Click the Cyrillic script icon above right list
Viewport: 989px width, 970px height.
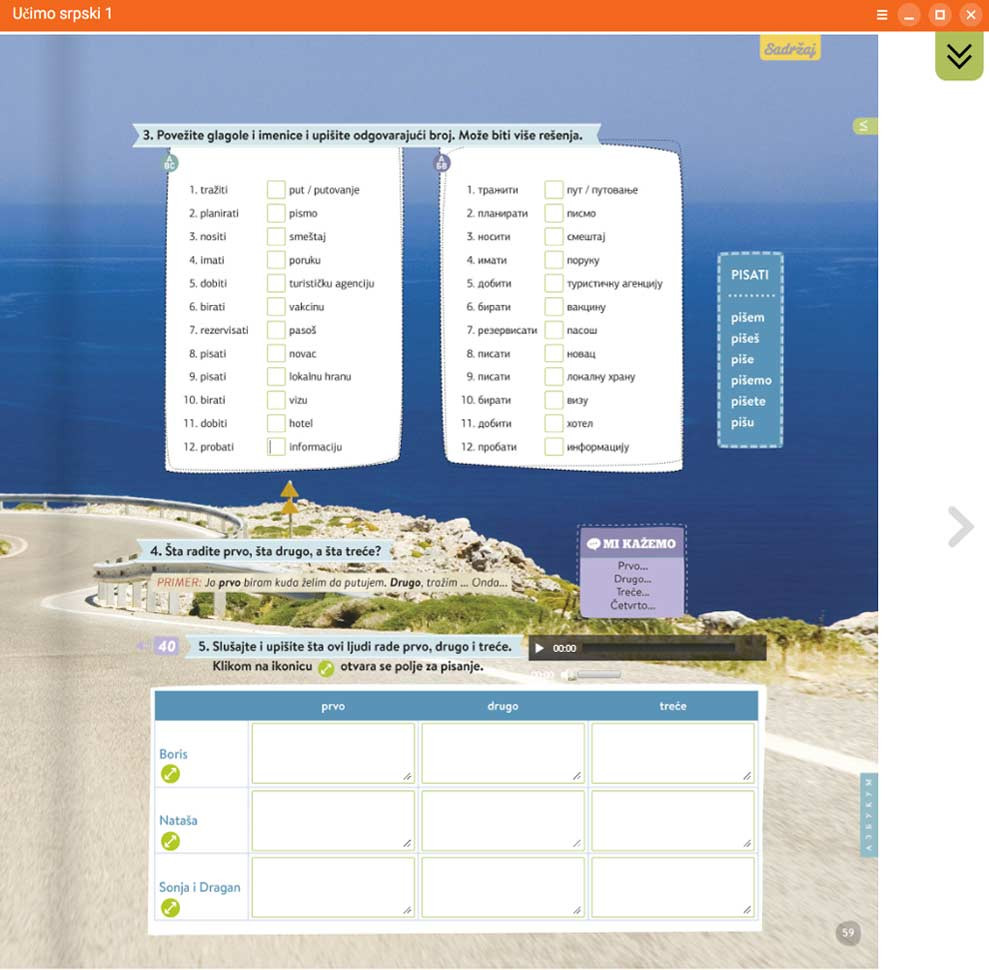(441, 163)
